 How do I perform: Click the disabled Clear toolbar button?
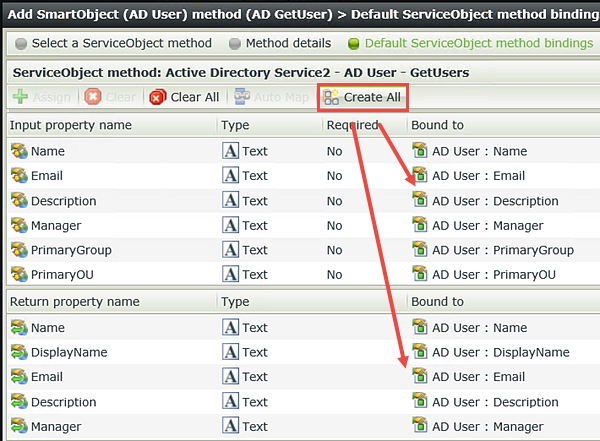pos(110,97)
